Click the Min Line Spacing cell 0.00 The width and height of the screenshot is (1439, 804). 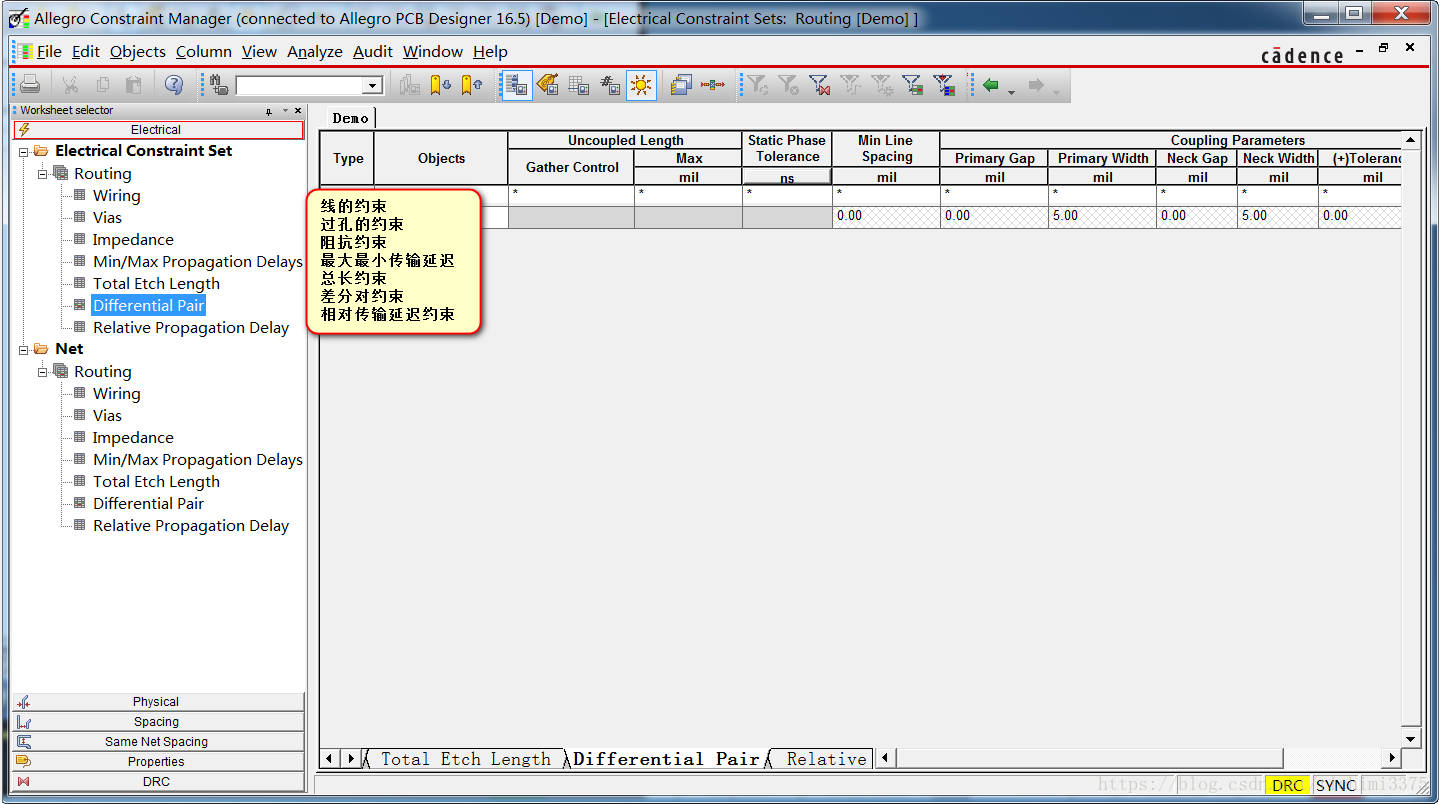[886, 216]
